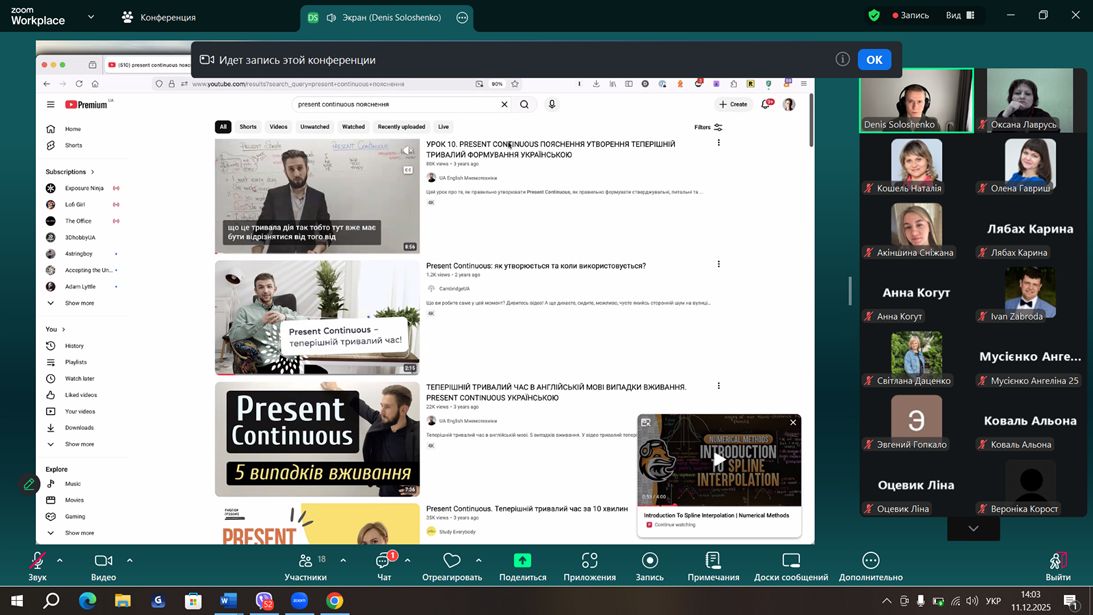
Task: Open the View dropdown at the top
Action: click(960, 16)
